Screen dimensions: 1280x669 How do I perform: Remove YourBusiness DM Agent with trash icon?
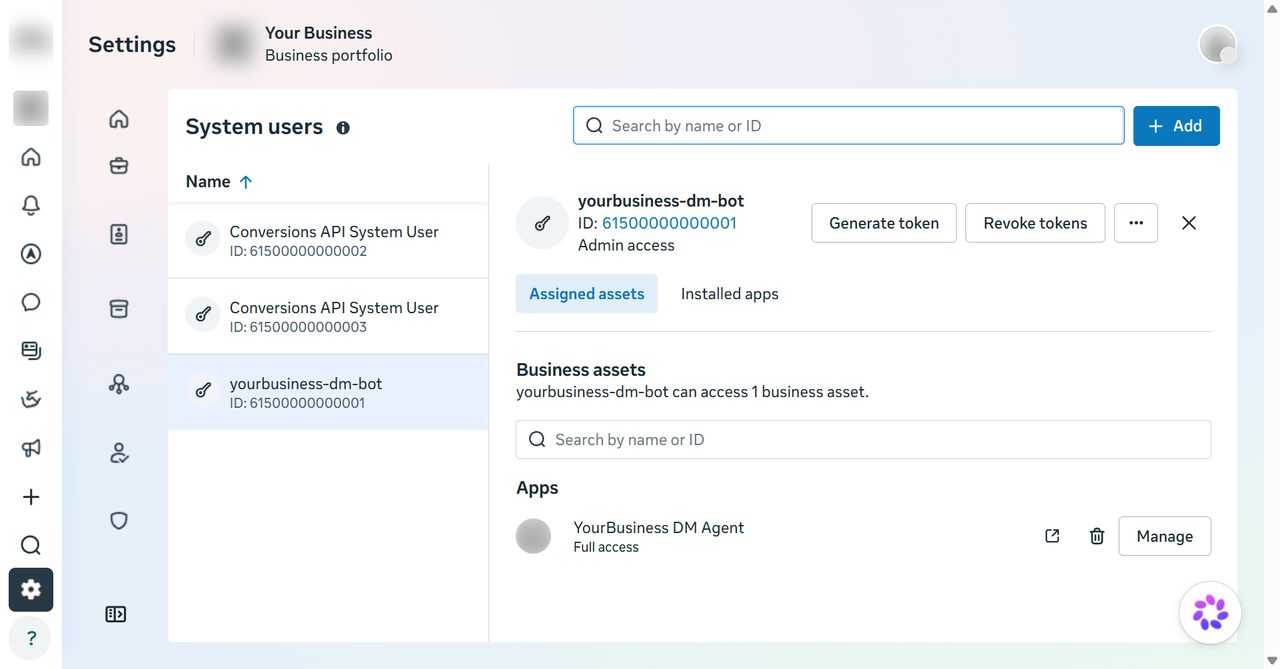click(1097, 536)
